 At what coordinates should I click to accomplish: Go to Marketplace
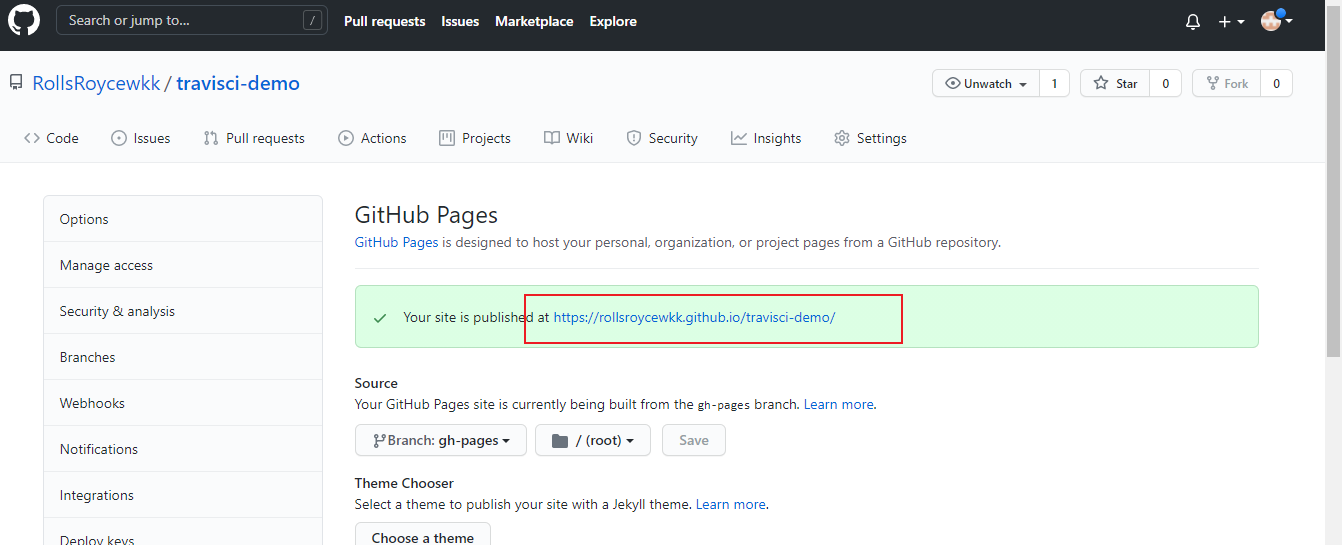pyautogui.click(x=534, y=21)
